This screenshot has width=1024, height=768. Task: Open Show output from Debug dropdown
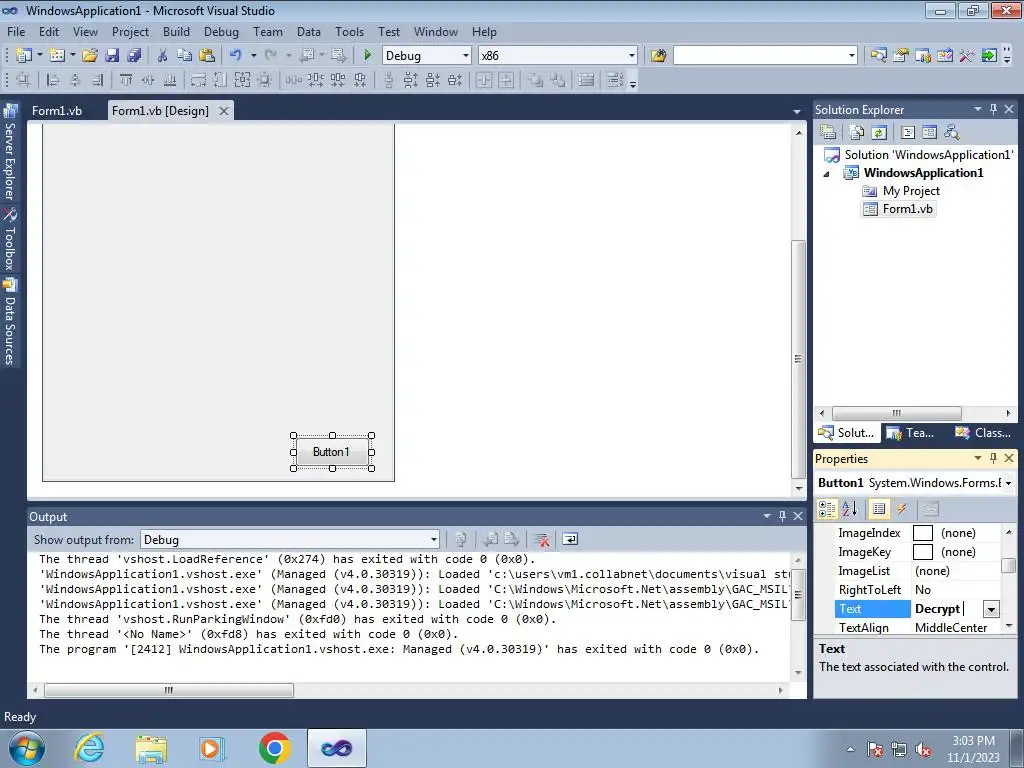[x=433, y=539]
